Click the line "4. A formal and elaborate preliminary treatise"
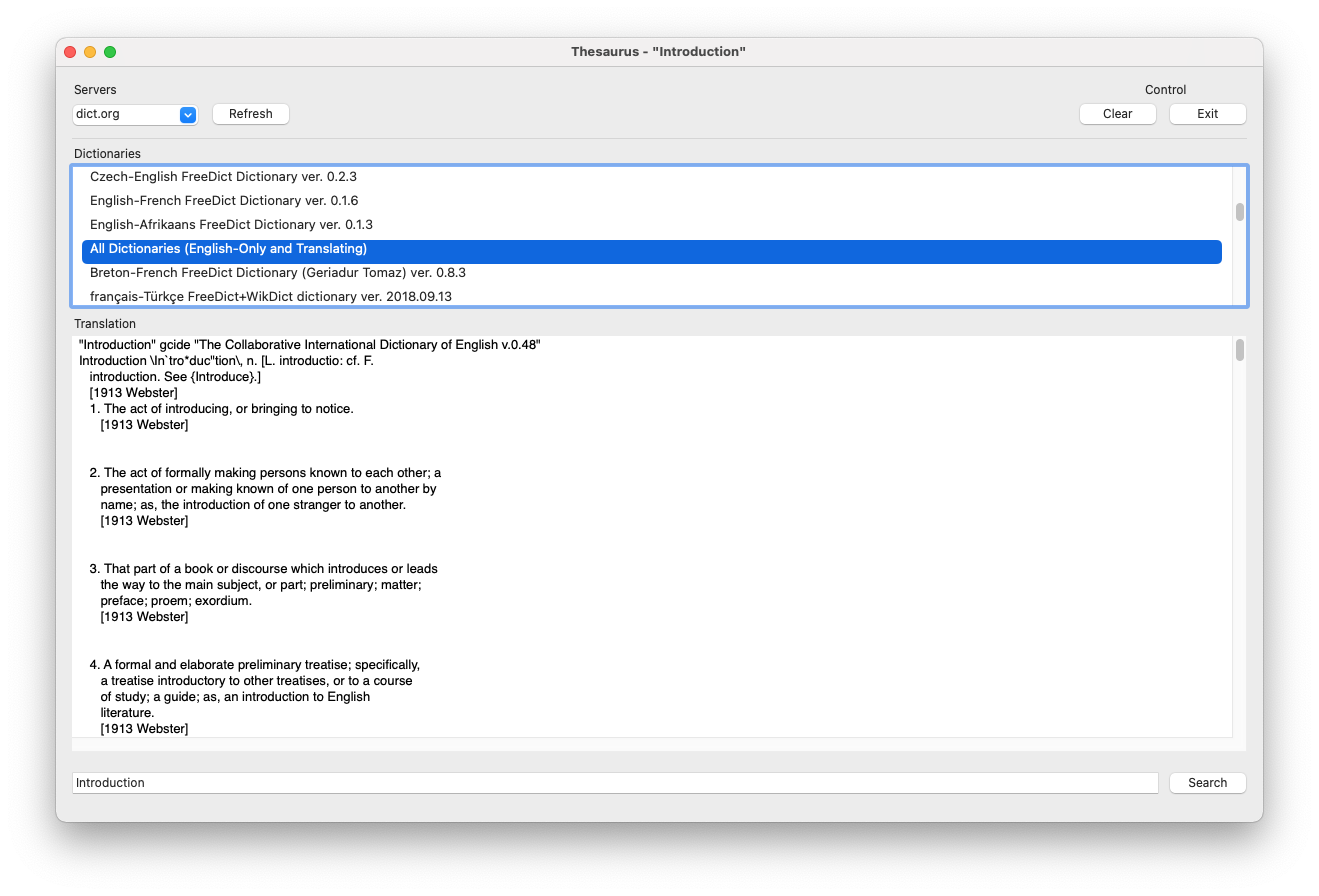The width and height of the screenshot is (1319, 896). pos(254,665)
